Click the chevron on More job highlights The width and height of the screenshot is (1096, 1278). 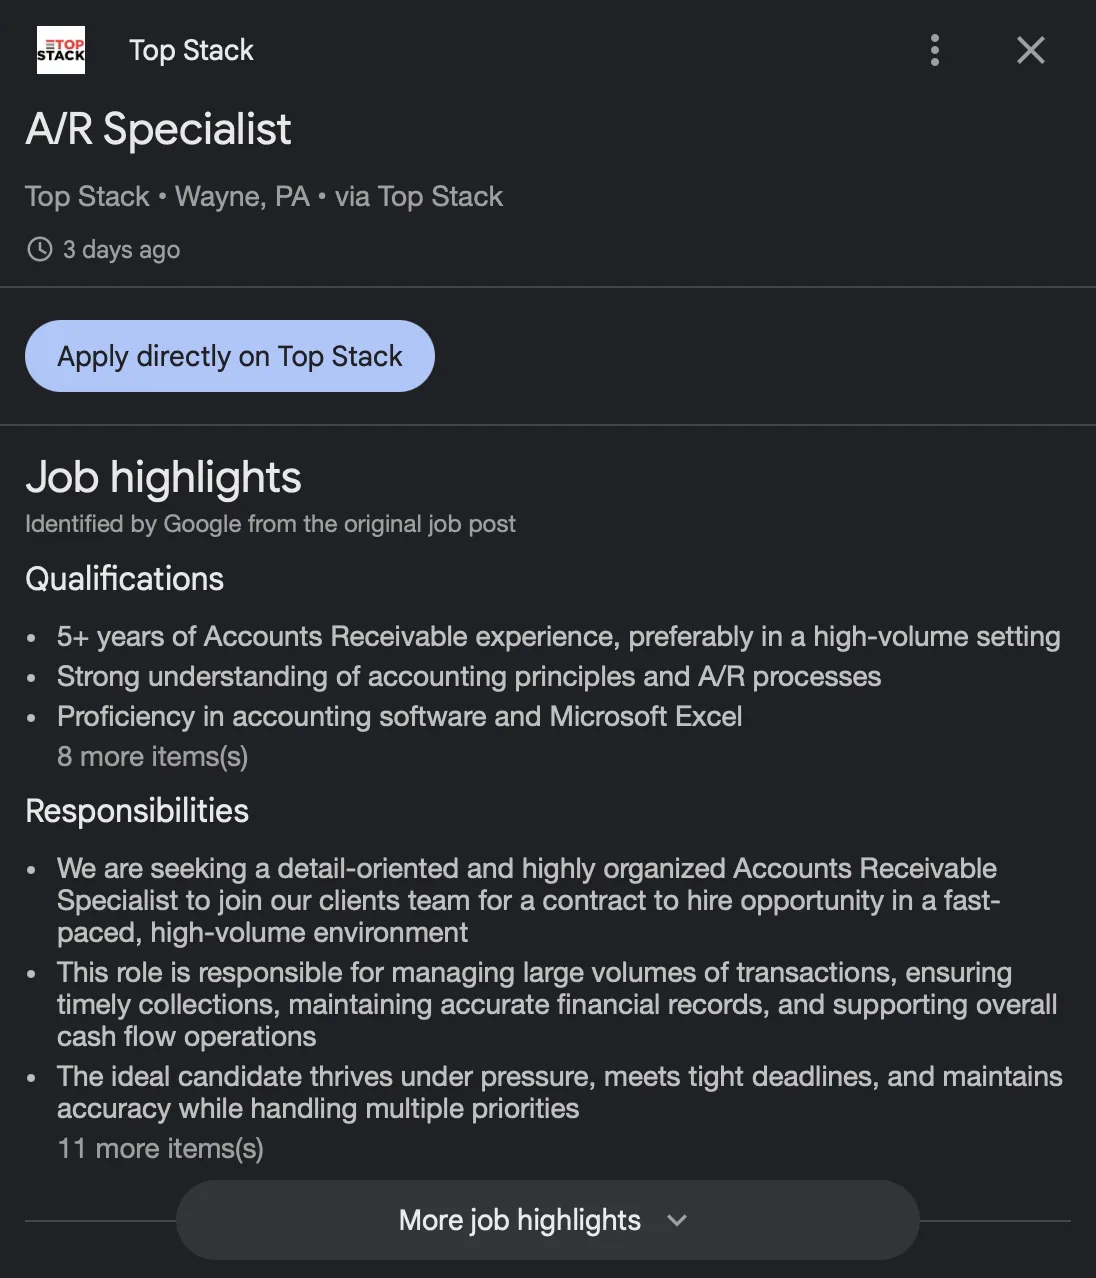click(x=676, y=1220)
